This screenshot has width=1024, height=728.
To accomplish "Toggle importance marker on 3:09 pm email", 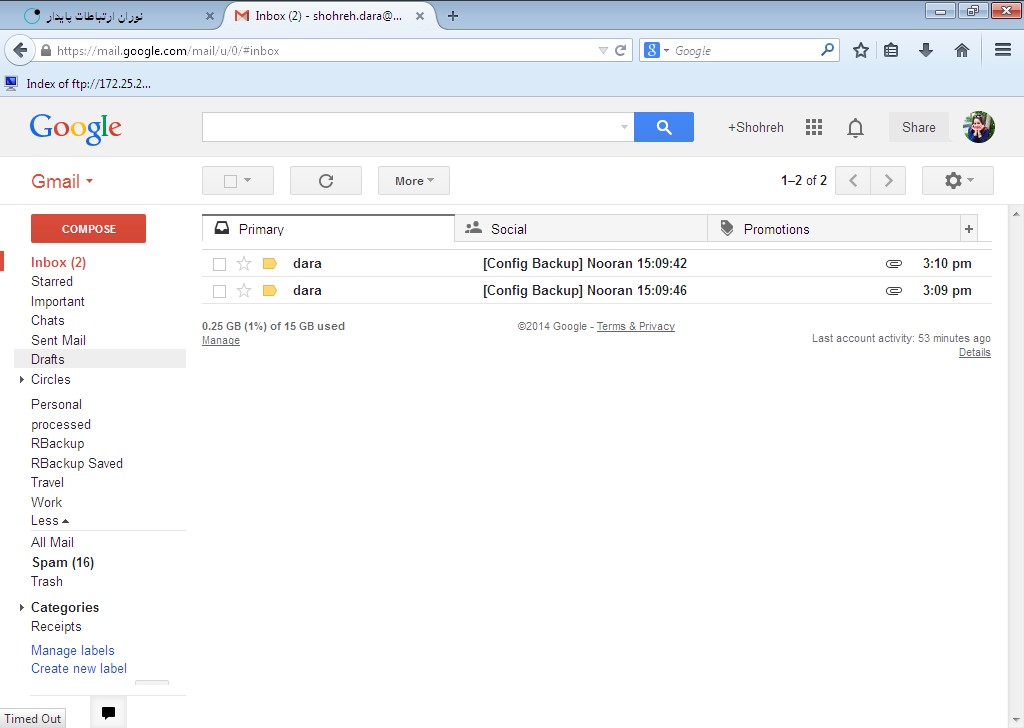I will (270, 291).
